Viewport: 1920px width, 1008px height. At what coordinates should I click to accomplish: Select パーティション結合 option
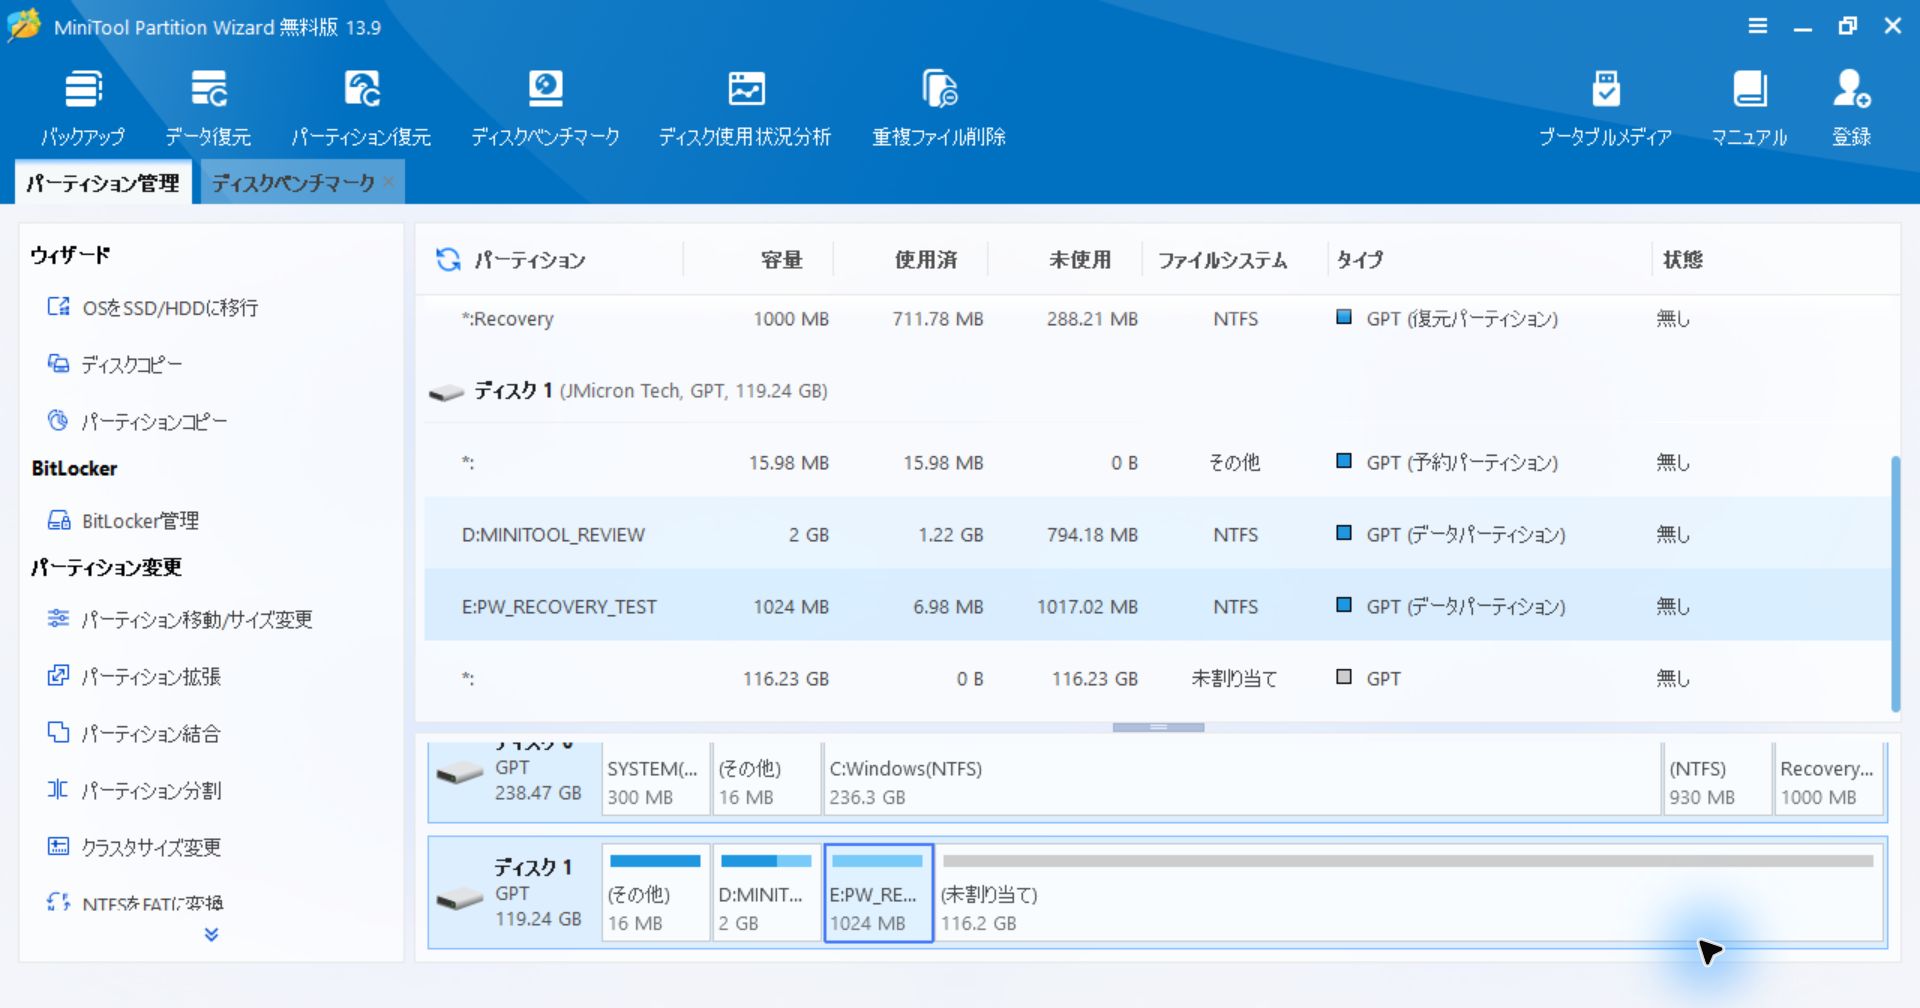tap(134, 733)
